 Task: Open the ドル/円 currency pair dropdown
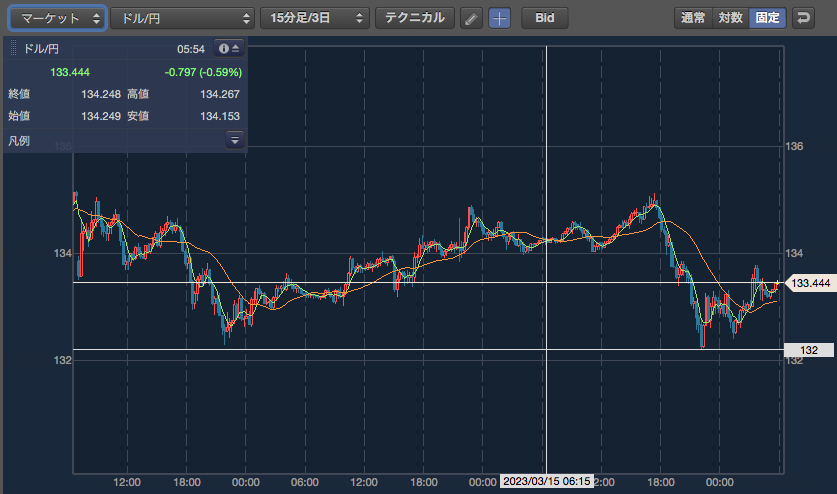[183, 18]
